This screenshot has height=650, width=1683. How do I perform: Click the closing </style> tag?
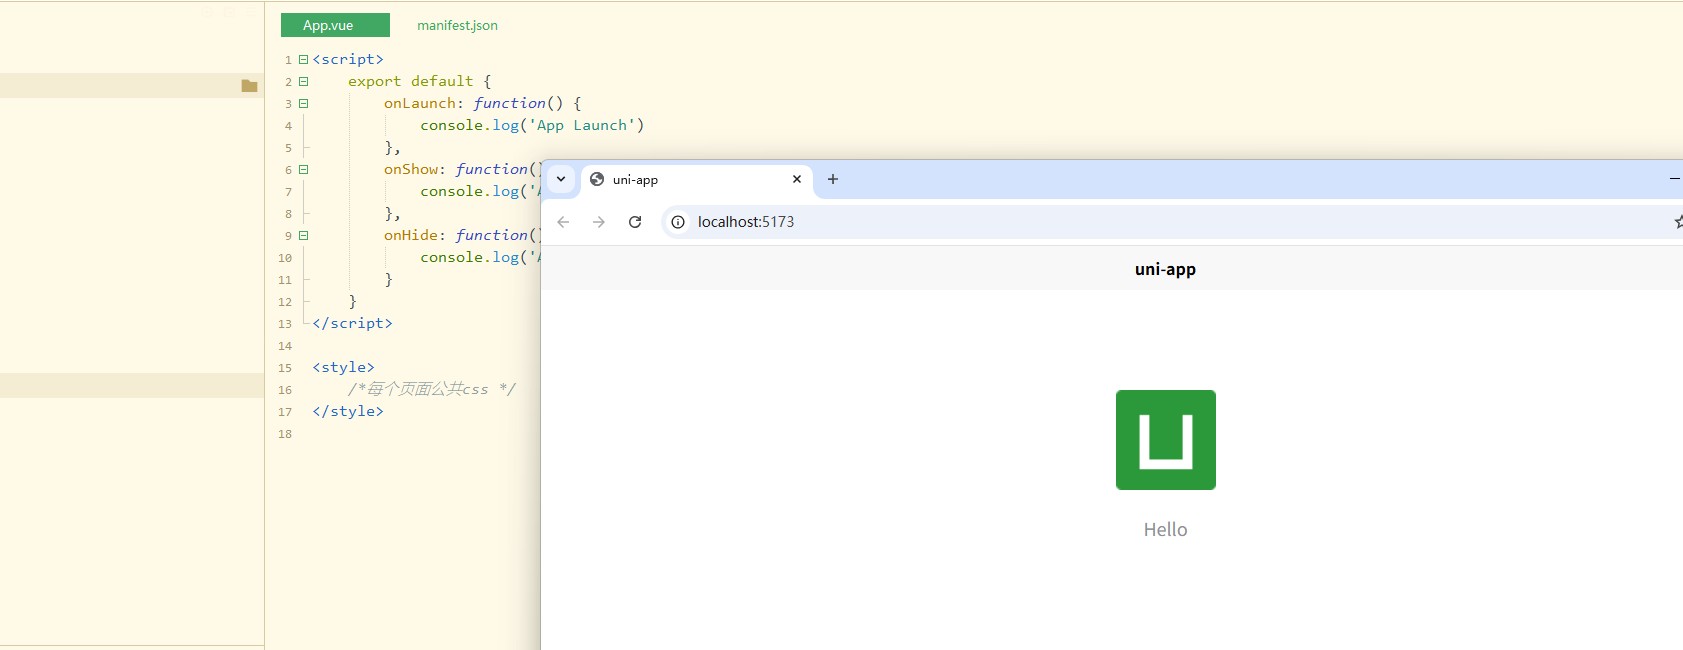(x=348, y=411)
